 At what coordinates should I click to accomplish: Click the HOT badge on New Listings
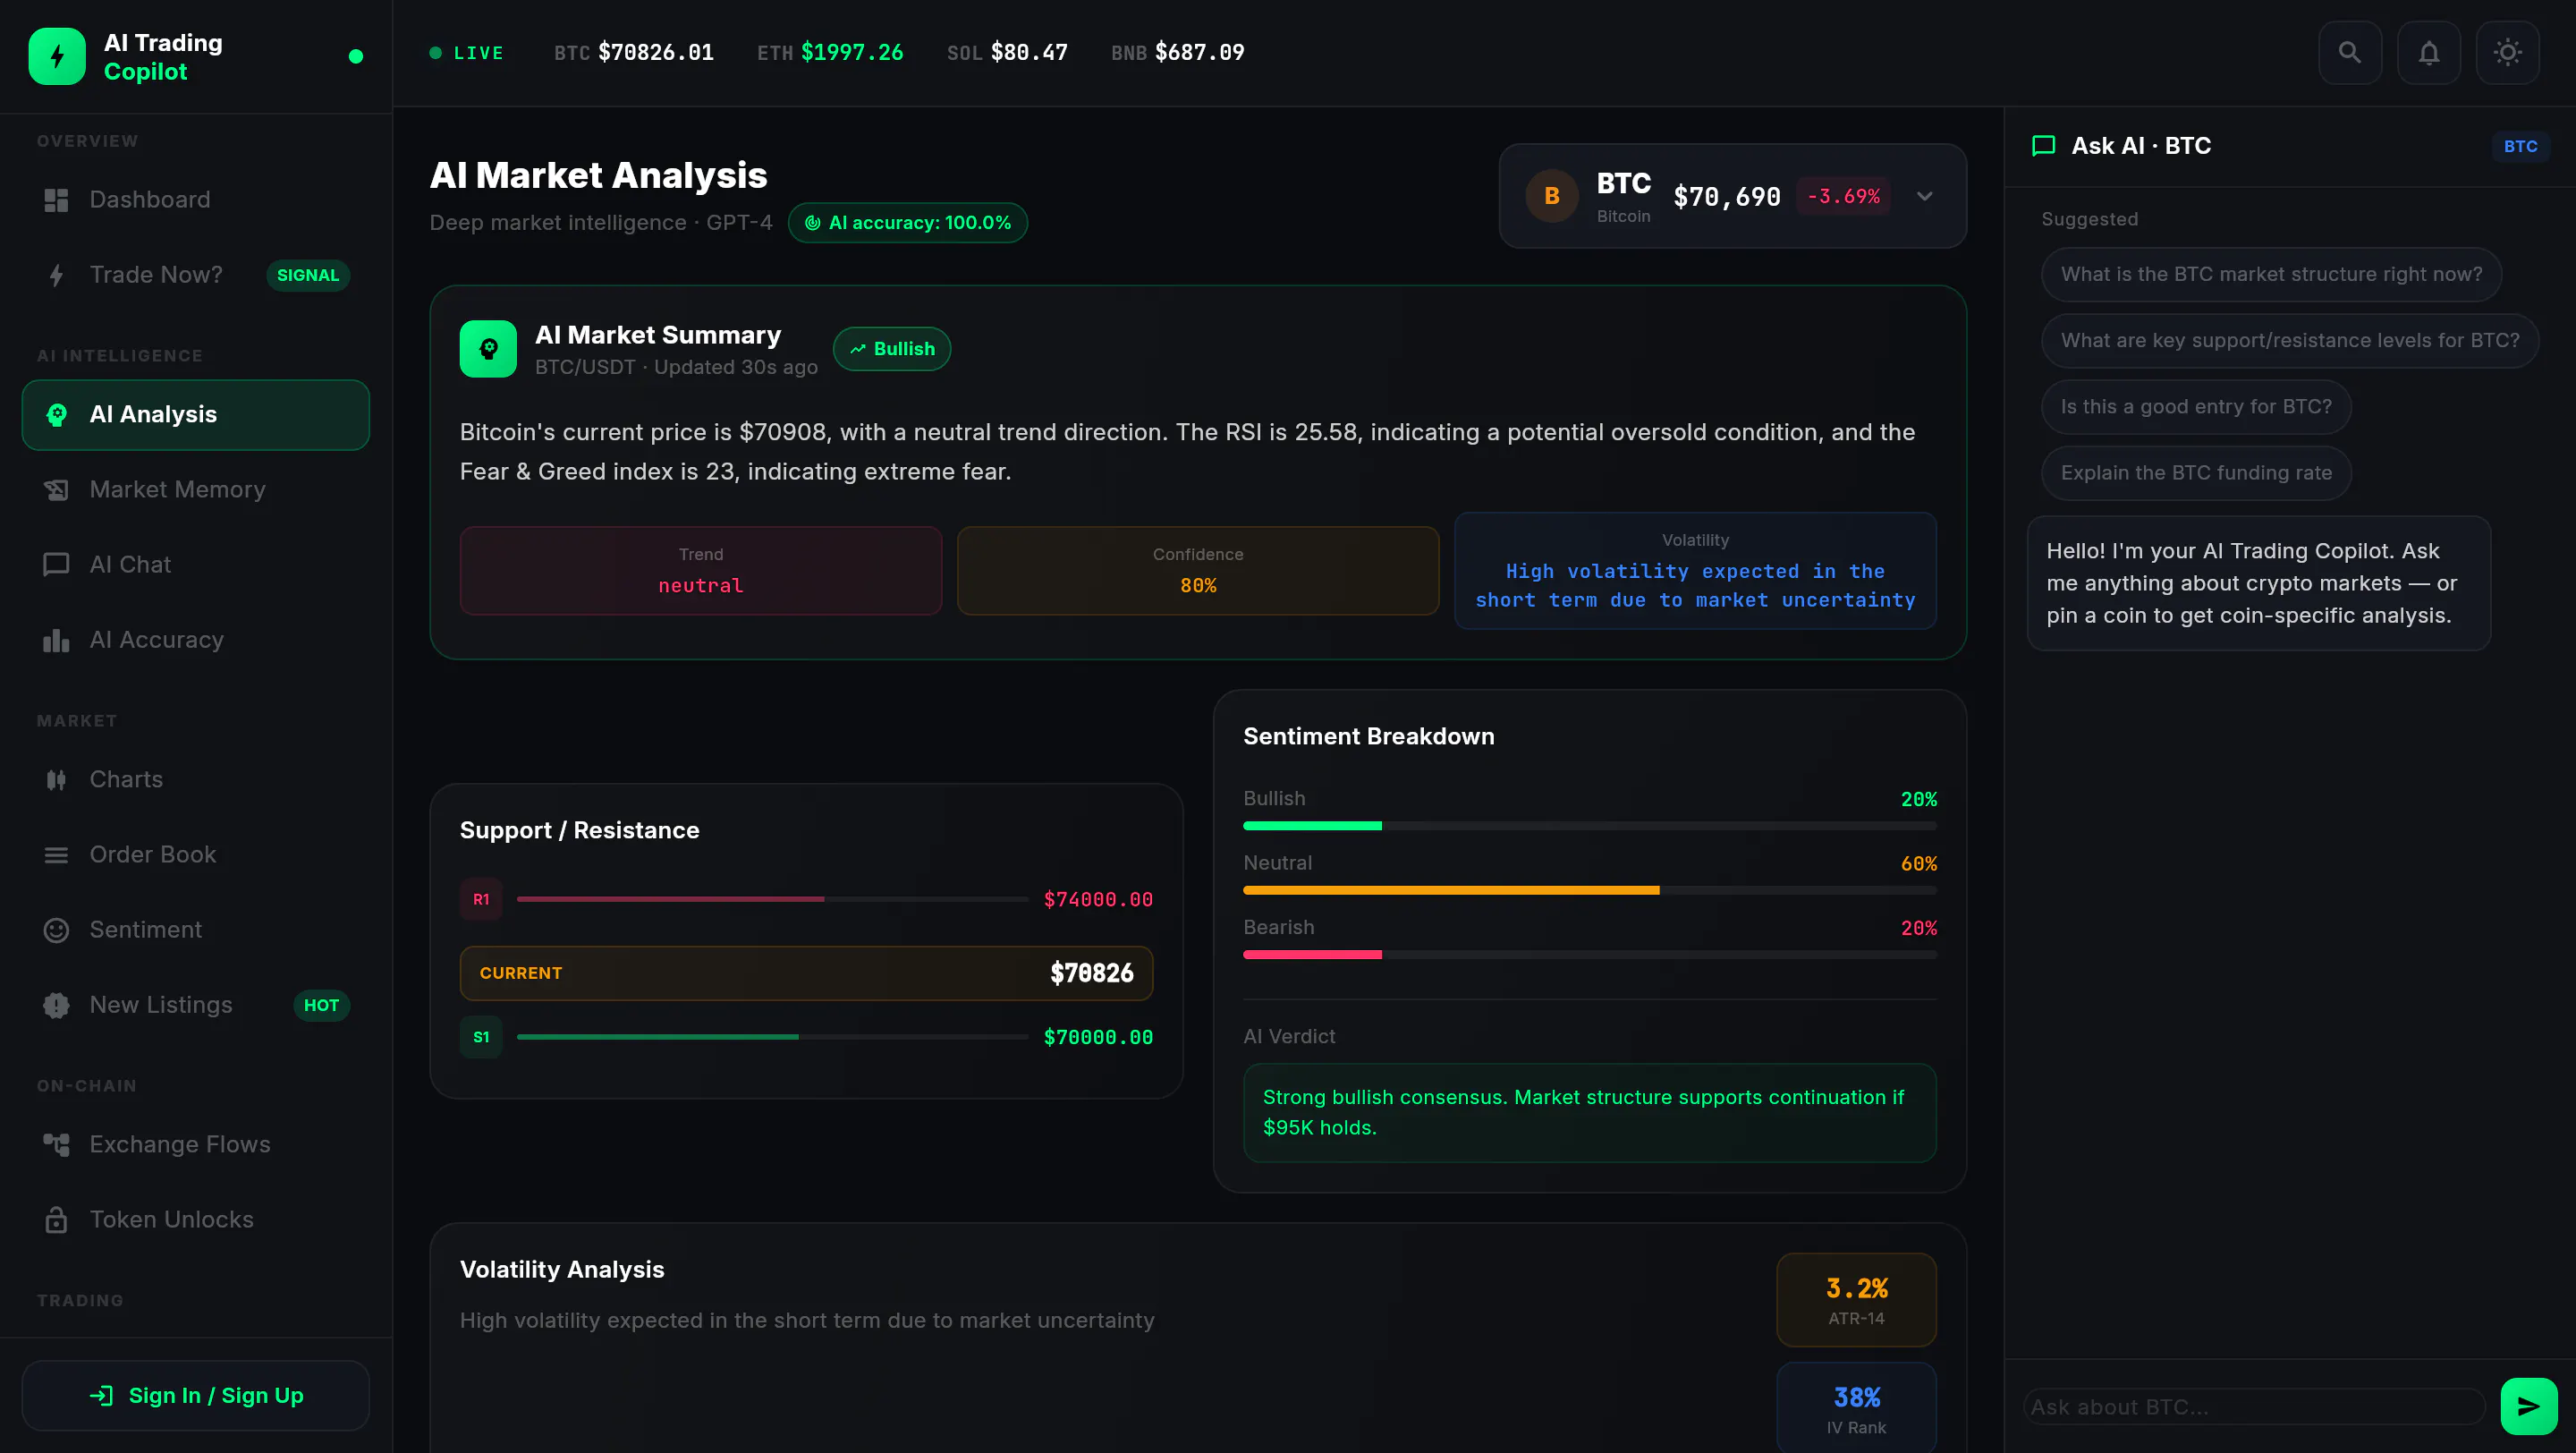coord(321,1005)
